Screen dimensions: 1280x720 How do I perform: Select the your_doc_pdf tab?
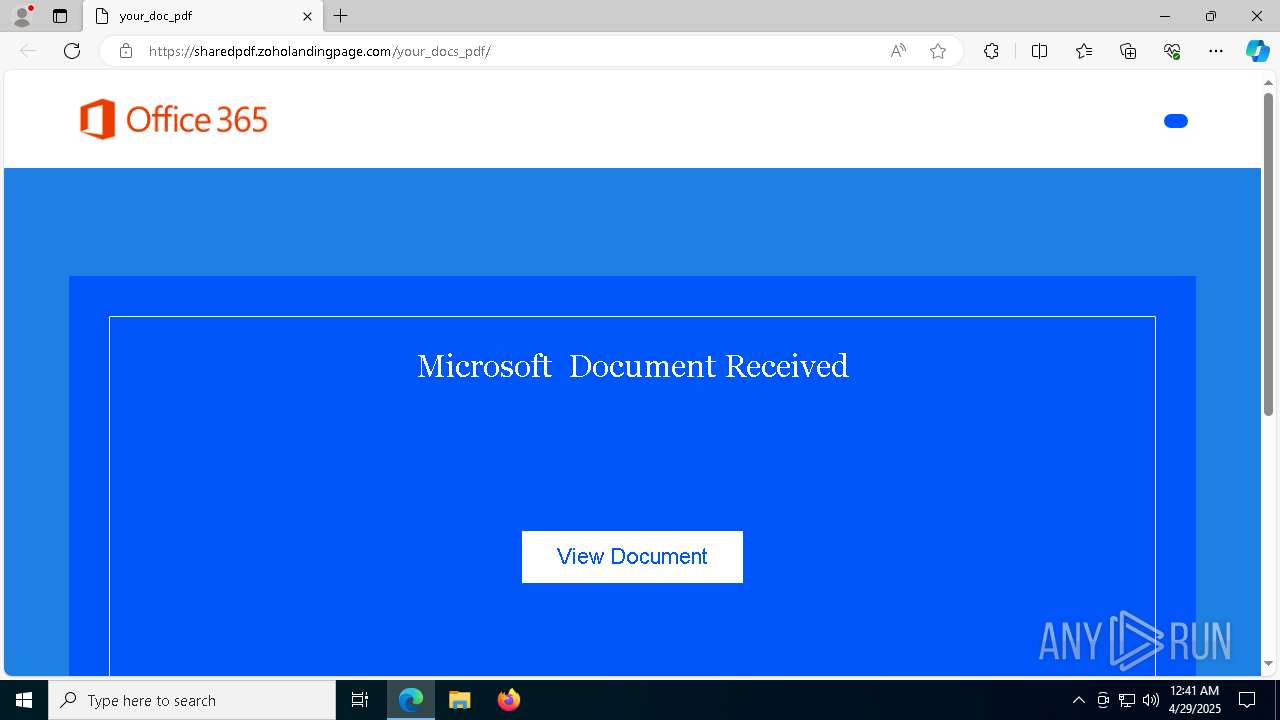[x=203, y=16]
